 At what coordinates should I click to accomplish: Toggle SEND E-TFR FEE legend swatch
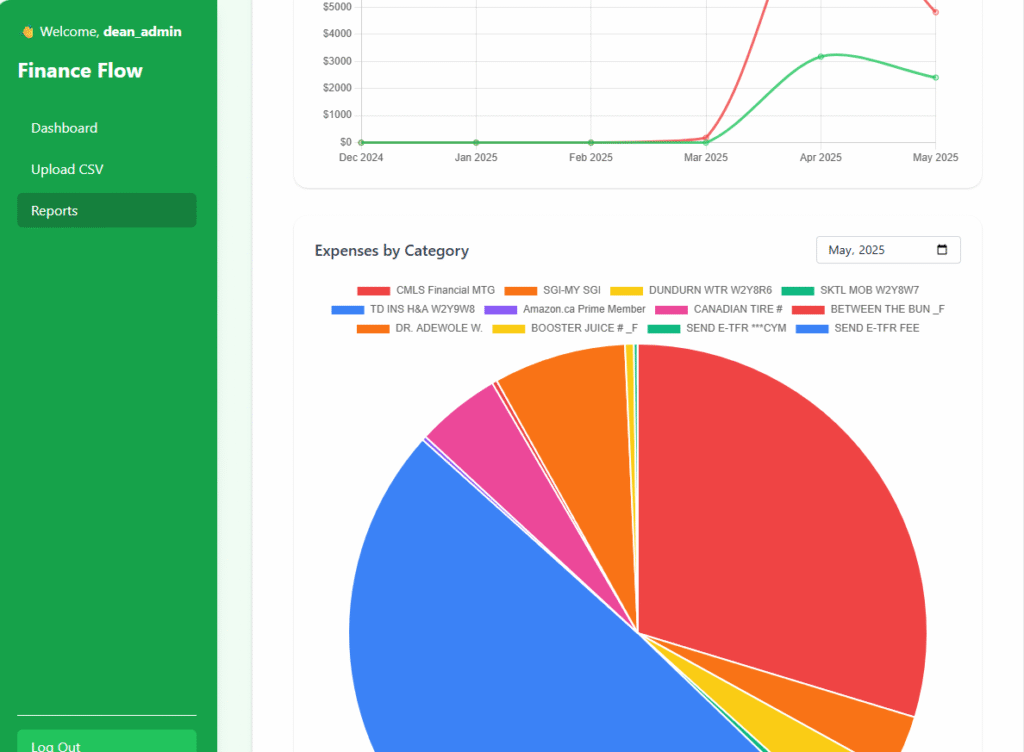pos(812,328)
